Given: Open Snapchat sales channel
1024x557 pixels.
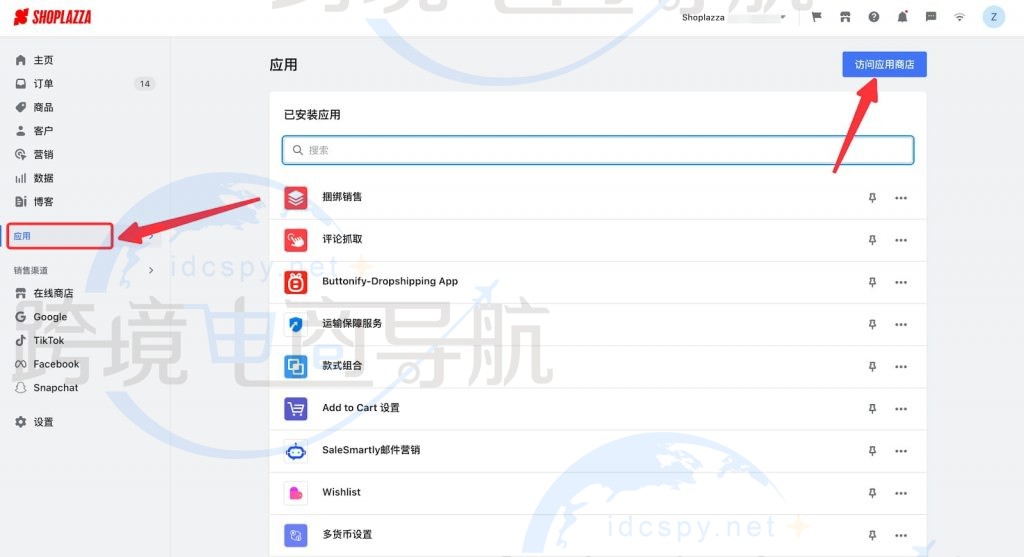Looking at the screenshot, I should pos(56,387).
